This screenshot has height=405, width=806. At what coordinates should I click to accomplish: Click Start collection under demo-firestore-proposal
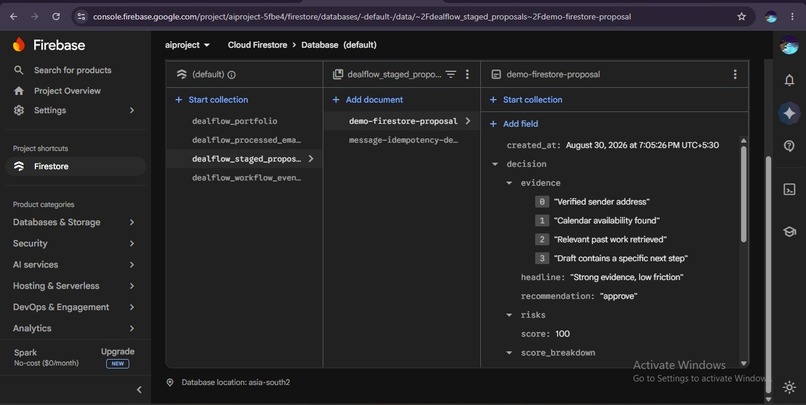pos(526,100)
